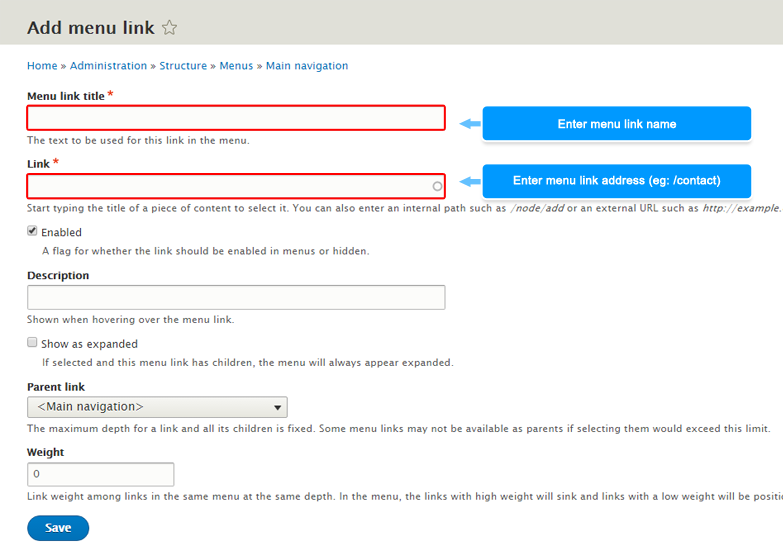The width and height of the screenshot is (783, 560).
Task: Toggle the Enabled checkbox
Action: tap(32, 231)
